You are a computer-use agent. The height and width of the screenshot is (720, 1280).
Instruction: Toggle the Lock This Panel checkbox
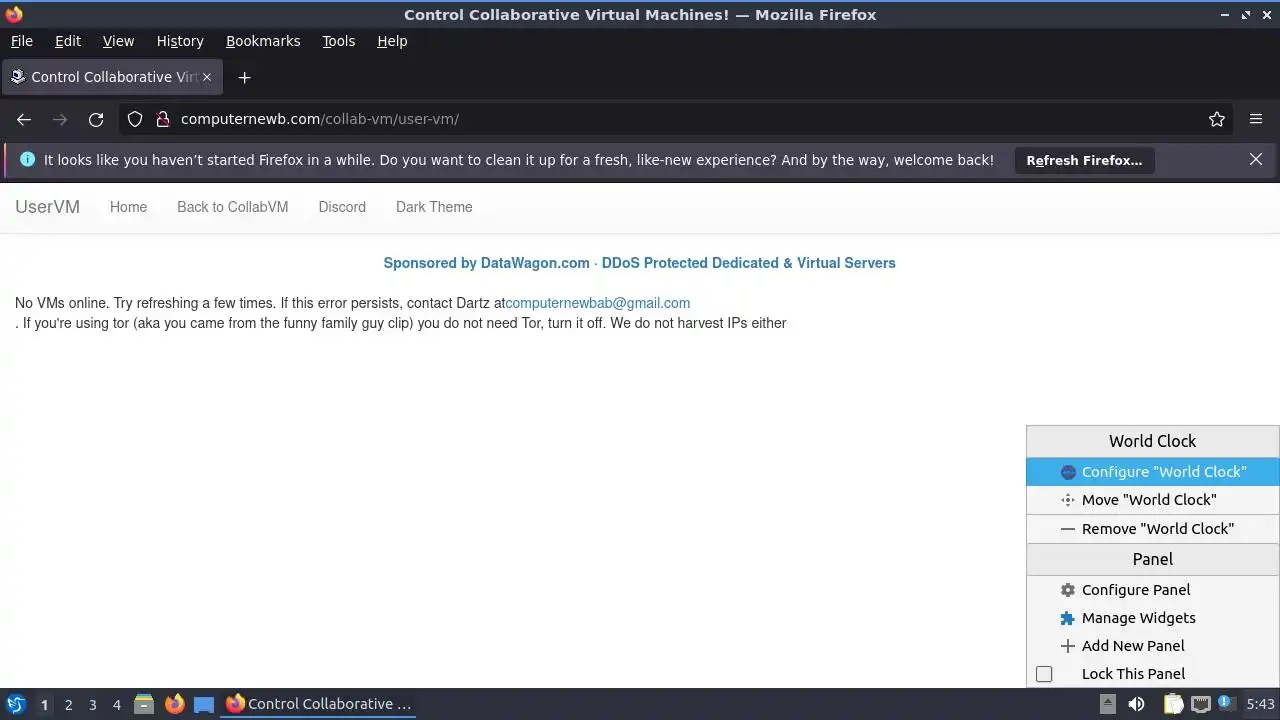click(1044, 674)
